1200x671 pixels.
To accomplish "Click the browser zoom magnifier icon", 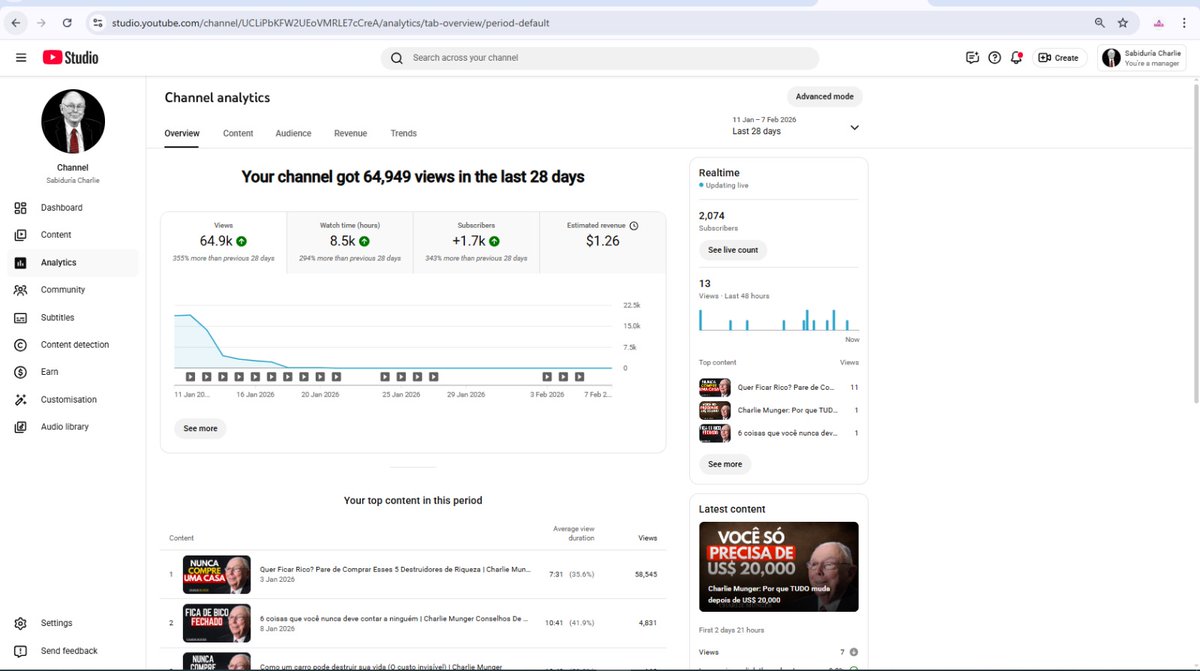I will pyautogui.click(x=1099, y=22).
